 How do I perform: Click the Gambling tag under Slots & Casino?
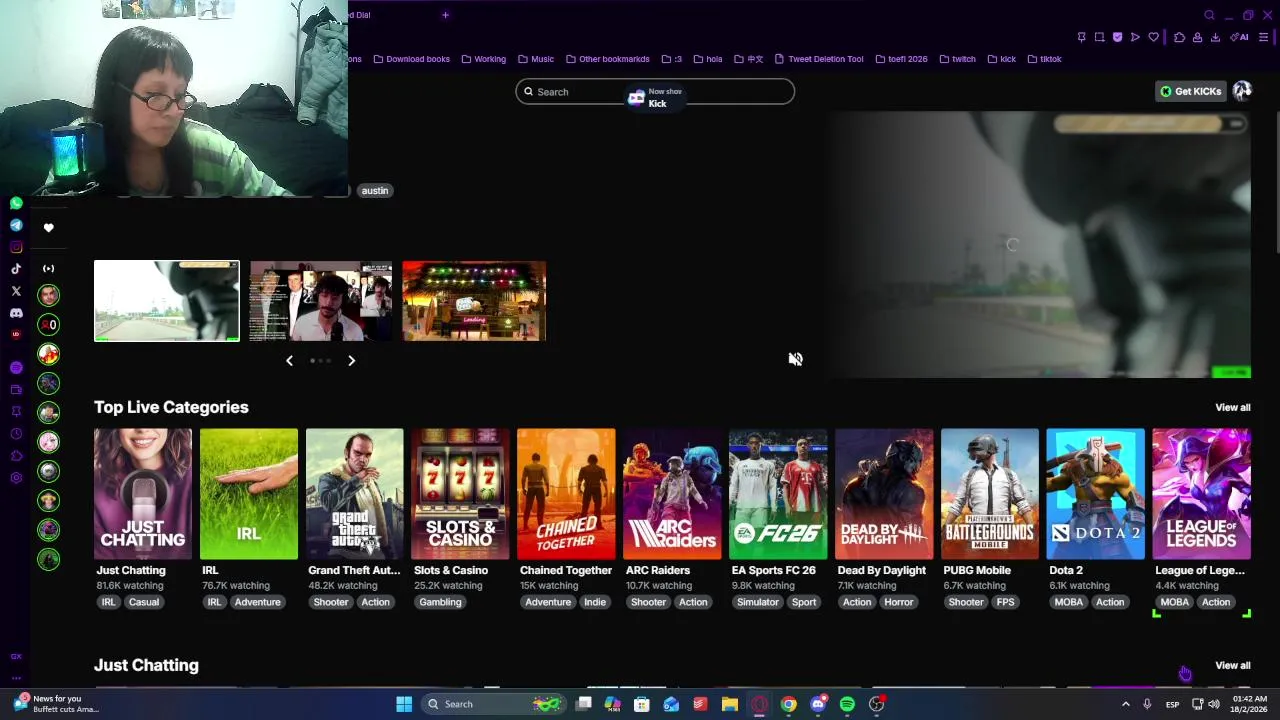point(440,602)
